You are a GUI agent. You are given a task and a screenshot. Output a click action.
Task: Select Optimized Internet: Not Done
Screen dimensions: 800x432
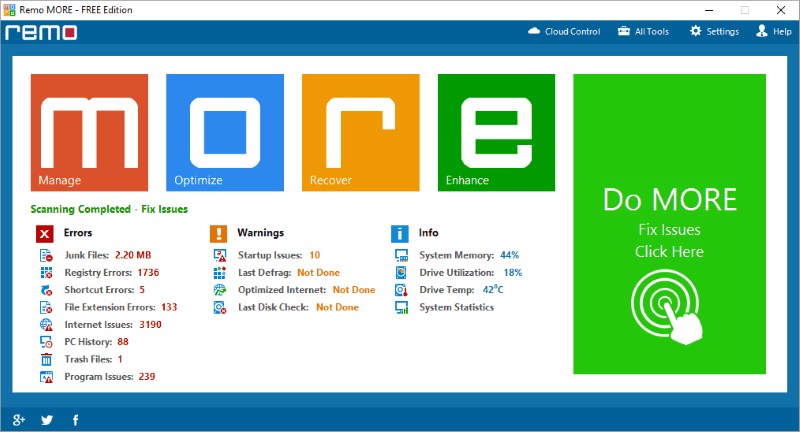[307, 290]
